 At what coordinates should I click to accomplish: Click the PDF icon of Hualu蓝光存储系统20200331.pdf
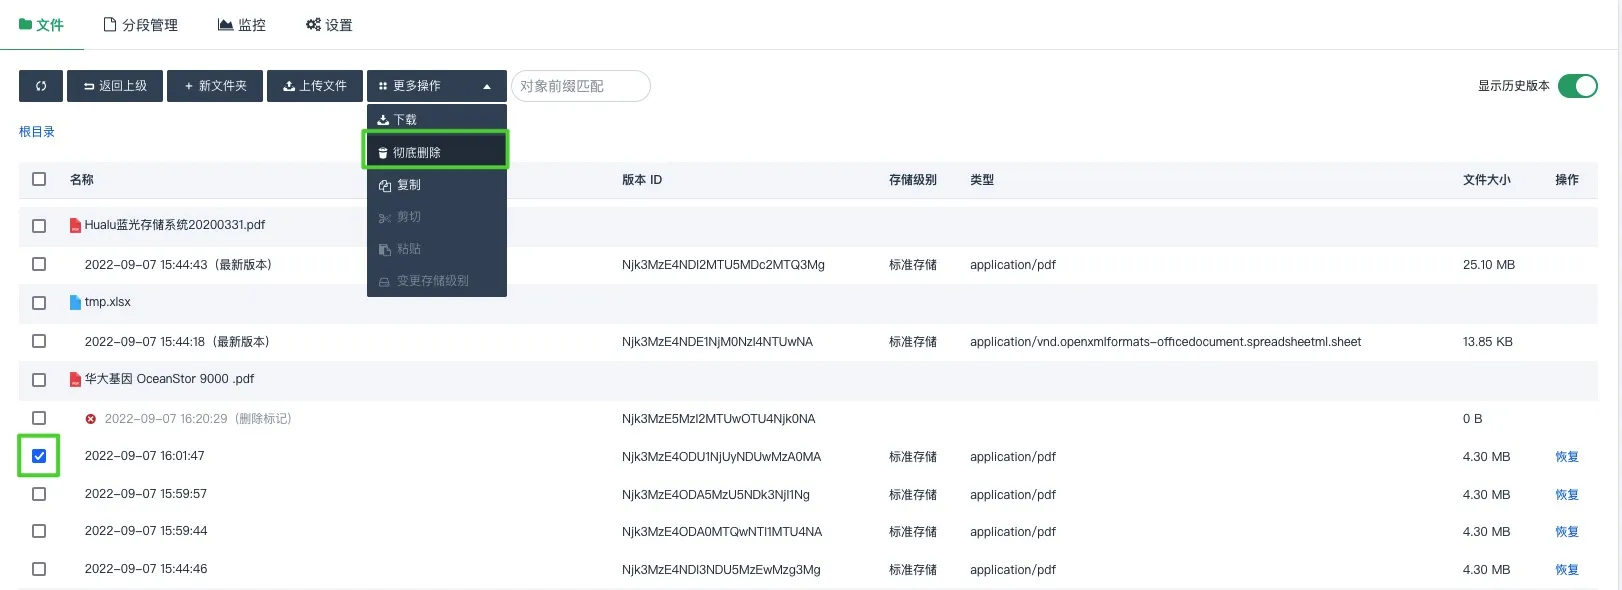coord(75,226)
